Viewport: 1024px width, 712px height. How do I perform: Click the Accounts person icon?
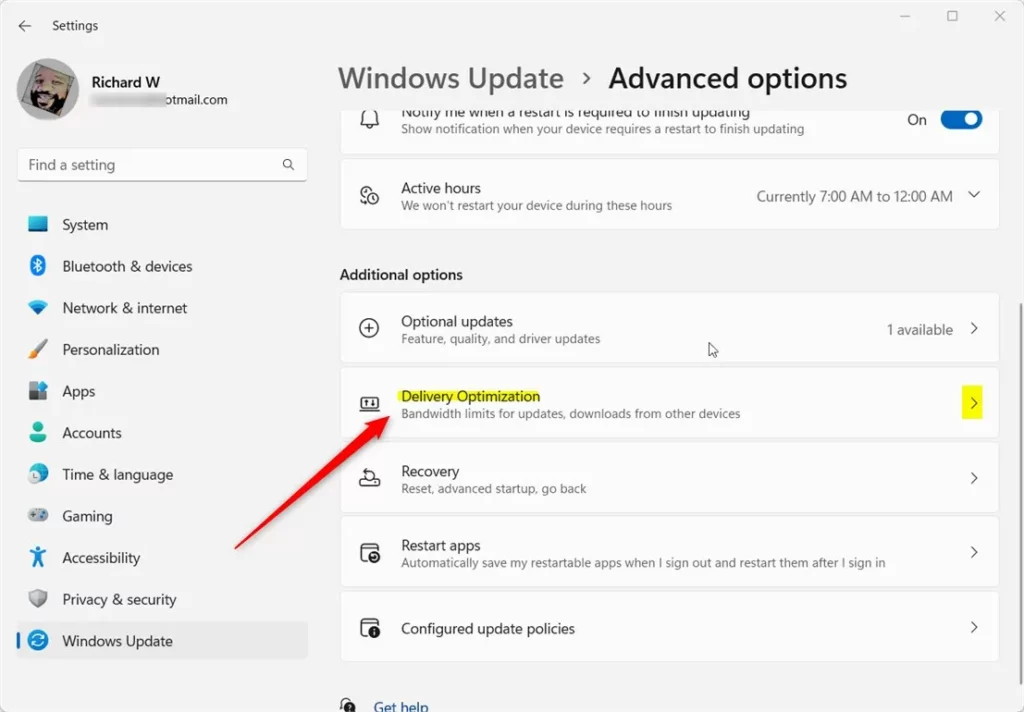[x=38, y=432]
